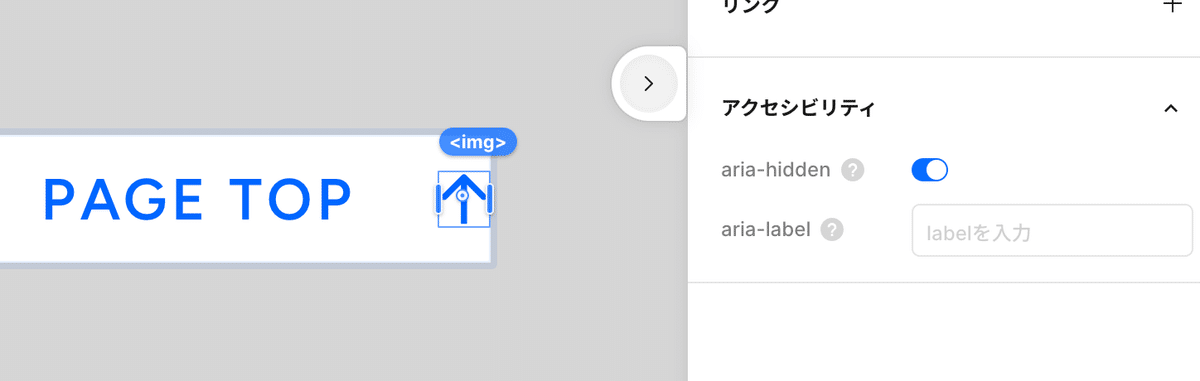Click the left handle of the selected image
Viewport: 1200px width, 381px height.
tap(438, 199)
